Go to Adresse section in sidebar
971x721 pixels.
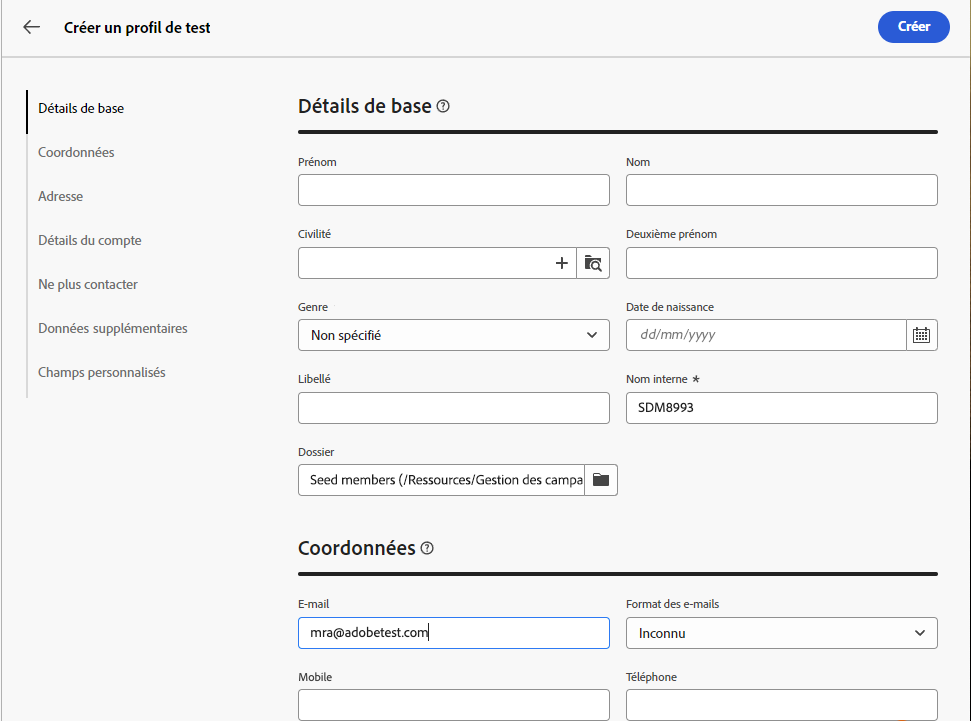pyautogui.click(x=60, y=196)
